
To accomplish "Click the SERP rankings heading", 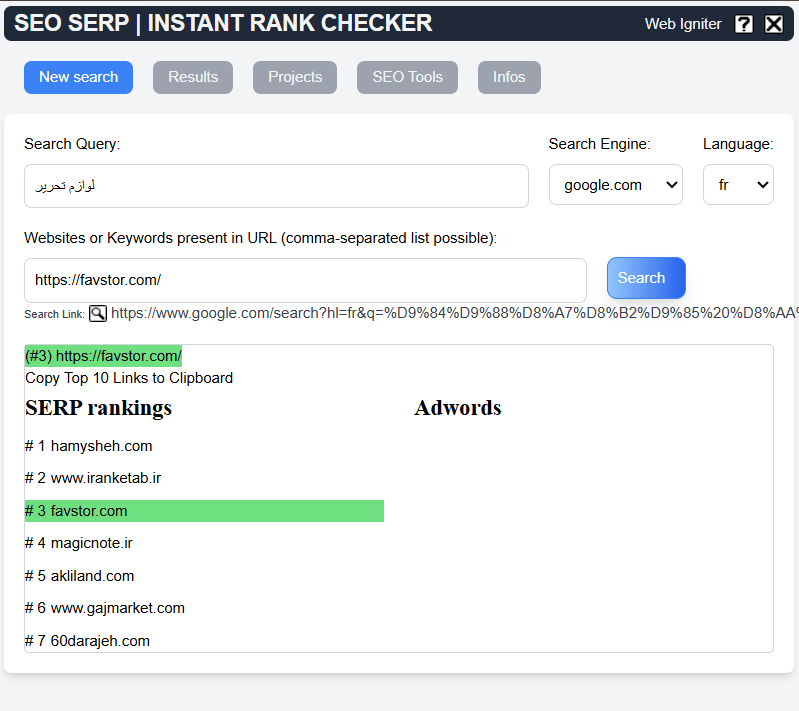I will tap(98, 408).
